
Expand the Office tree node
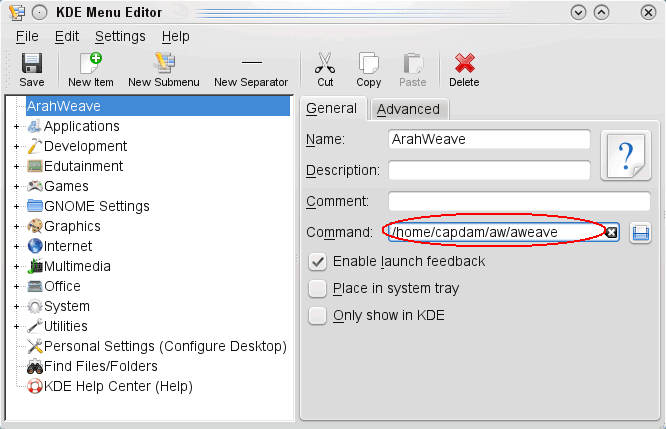pyautogui.click(x=16, y=286)
